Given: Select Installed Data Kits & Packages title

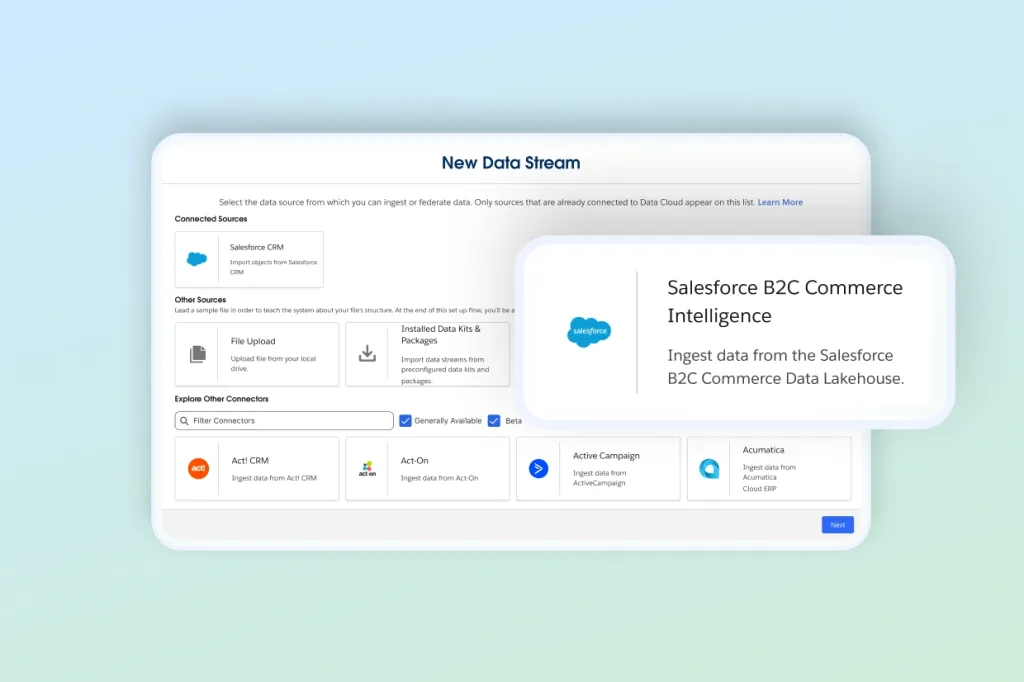Looking at the screenshot, I should pyautogui.click(x=441, y=334).
